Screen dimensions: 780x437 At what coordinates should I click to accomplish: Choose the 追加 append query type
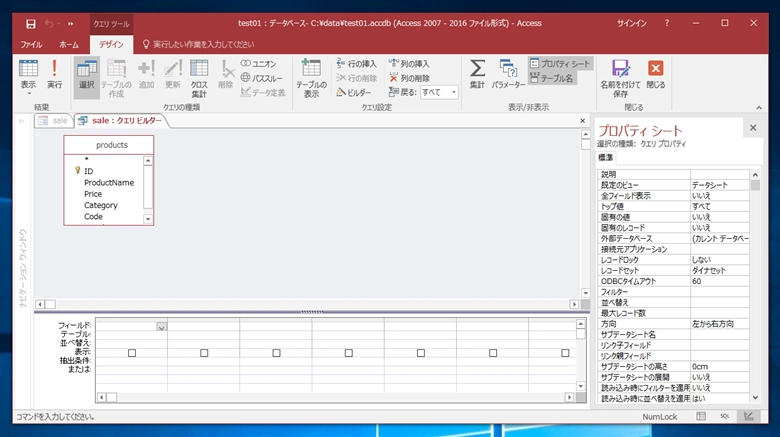(146, 75)
